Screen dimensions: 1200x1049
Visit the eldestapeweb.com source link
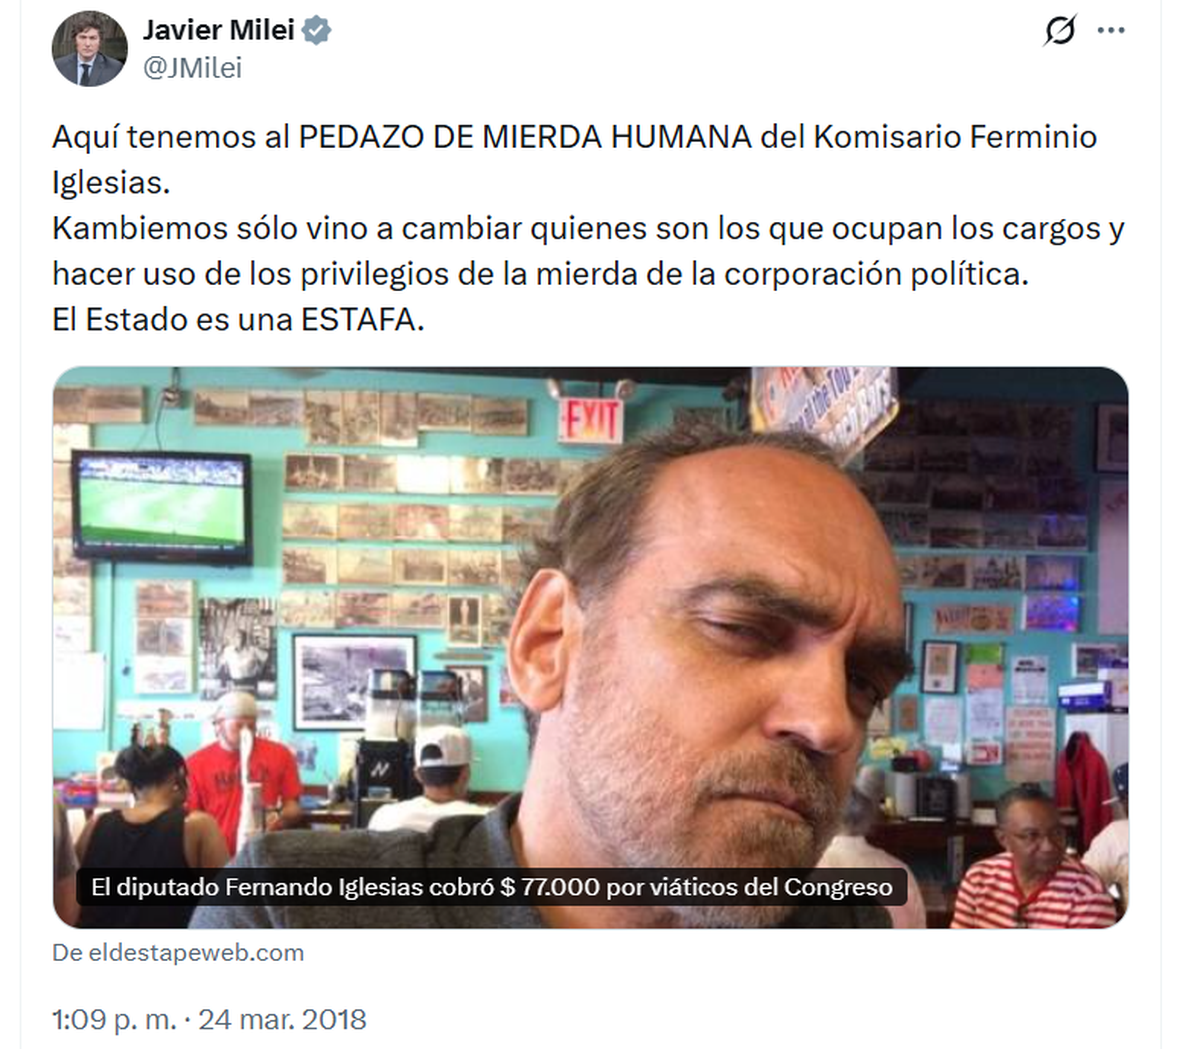[x=178, y=953]
